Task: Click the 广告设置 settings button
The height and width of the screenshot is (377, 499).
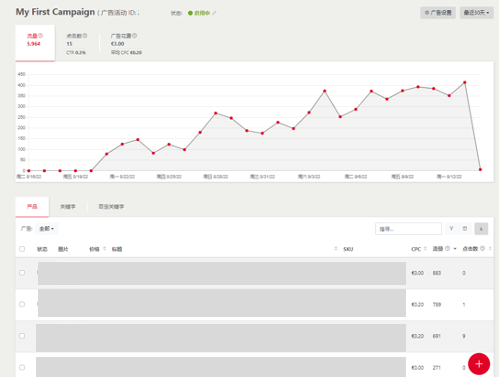Action: pyautogui.click(x=438, y=13)
